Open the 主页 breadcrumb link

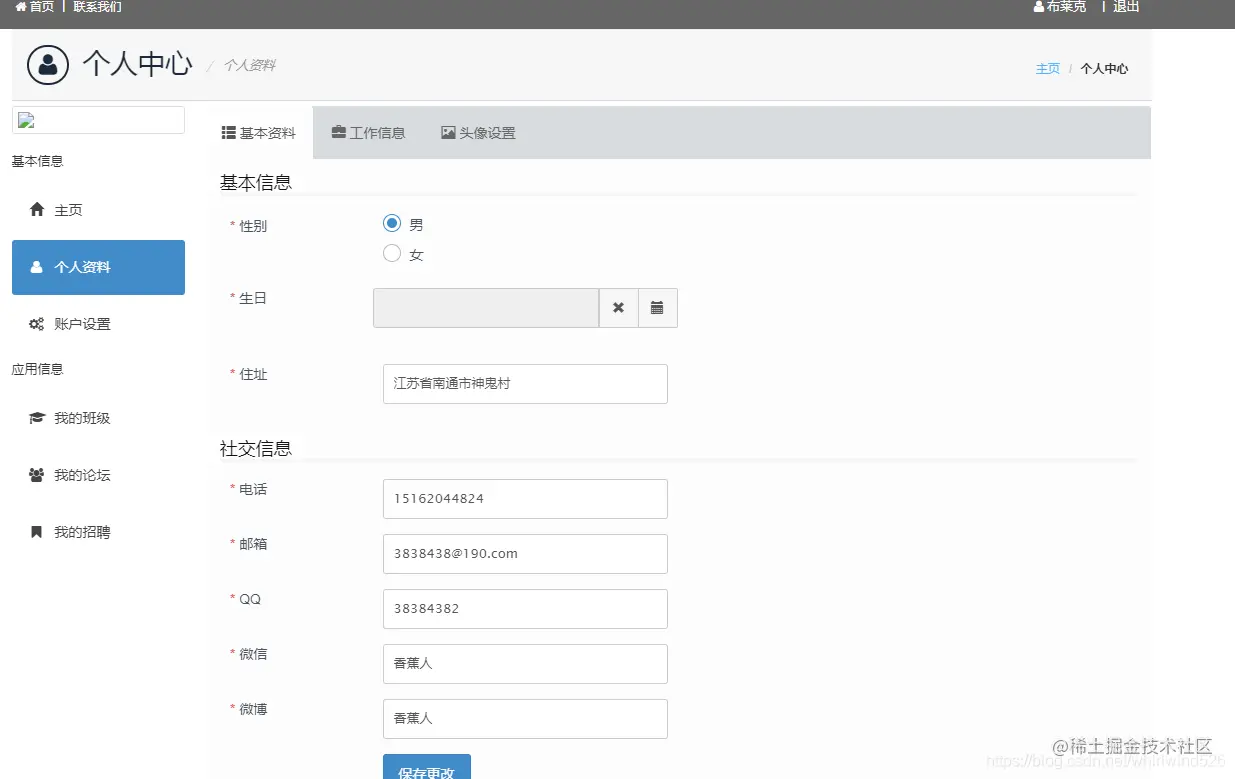1048,69
